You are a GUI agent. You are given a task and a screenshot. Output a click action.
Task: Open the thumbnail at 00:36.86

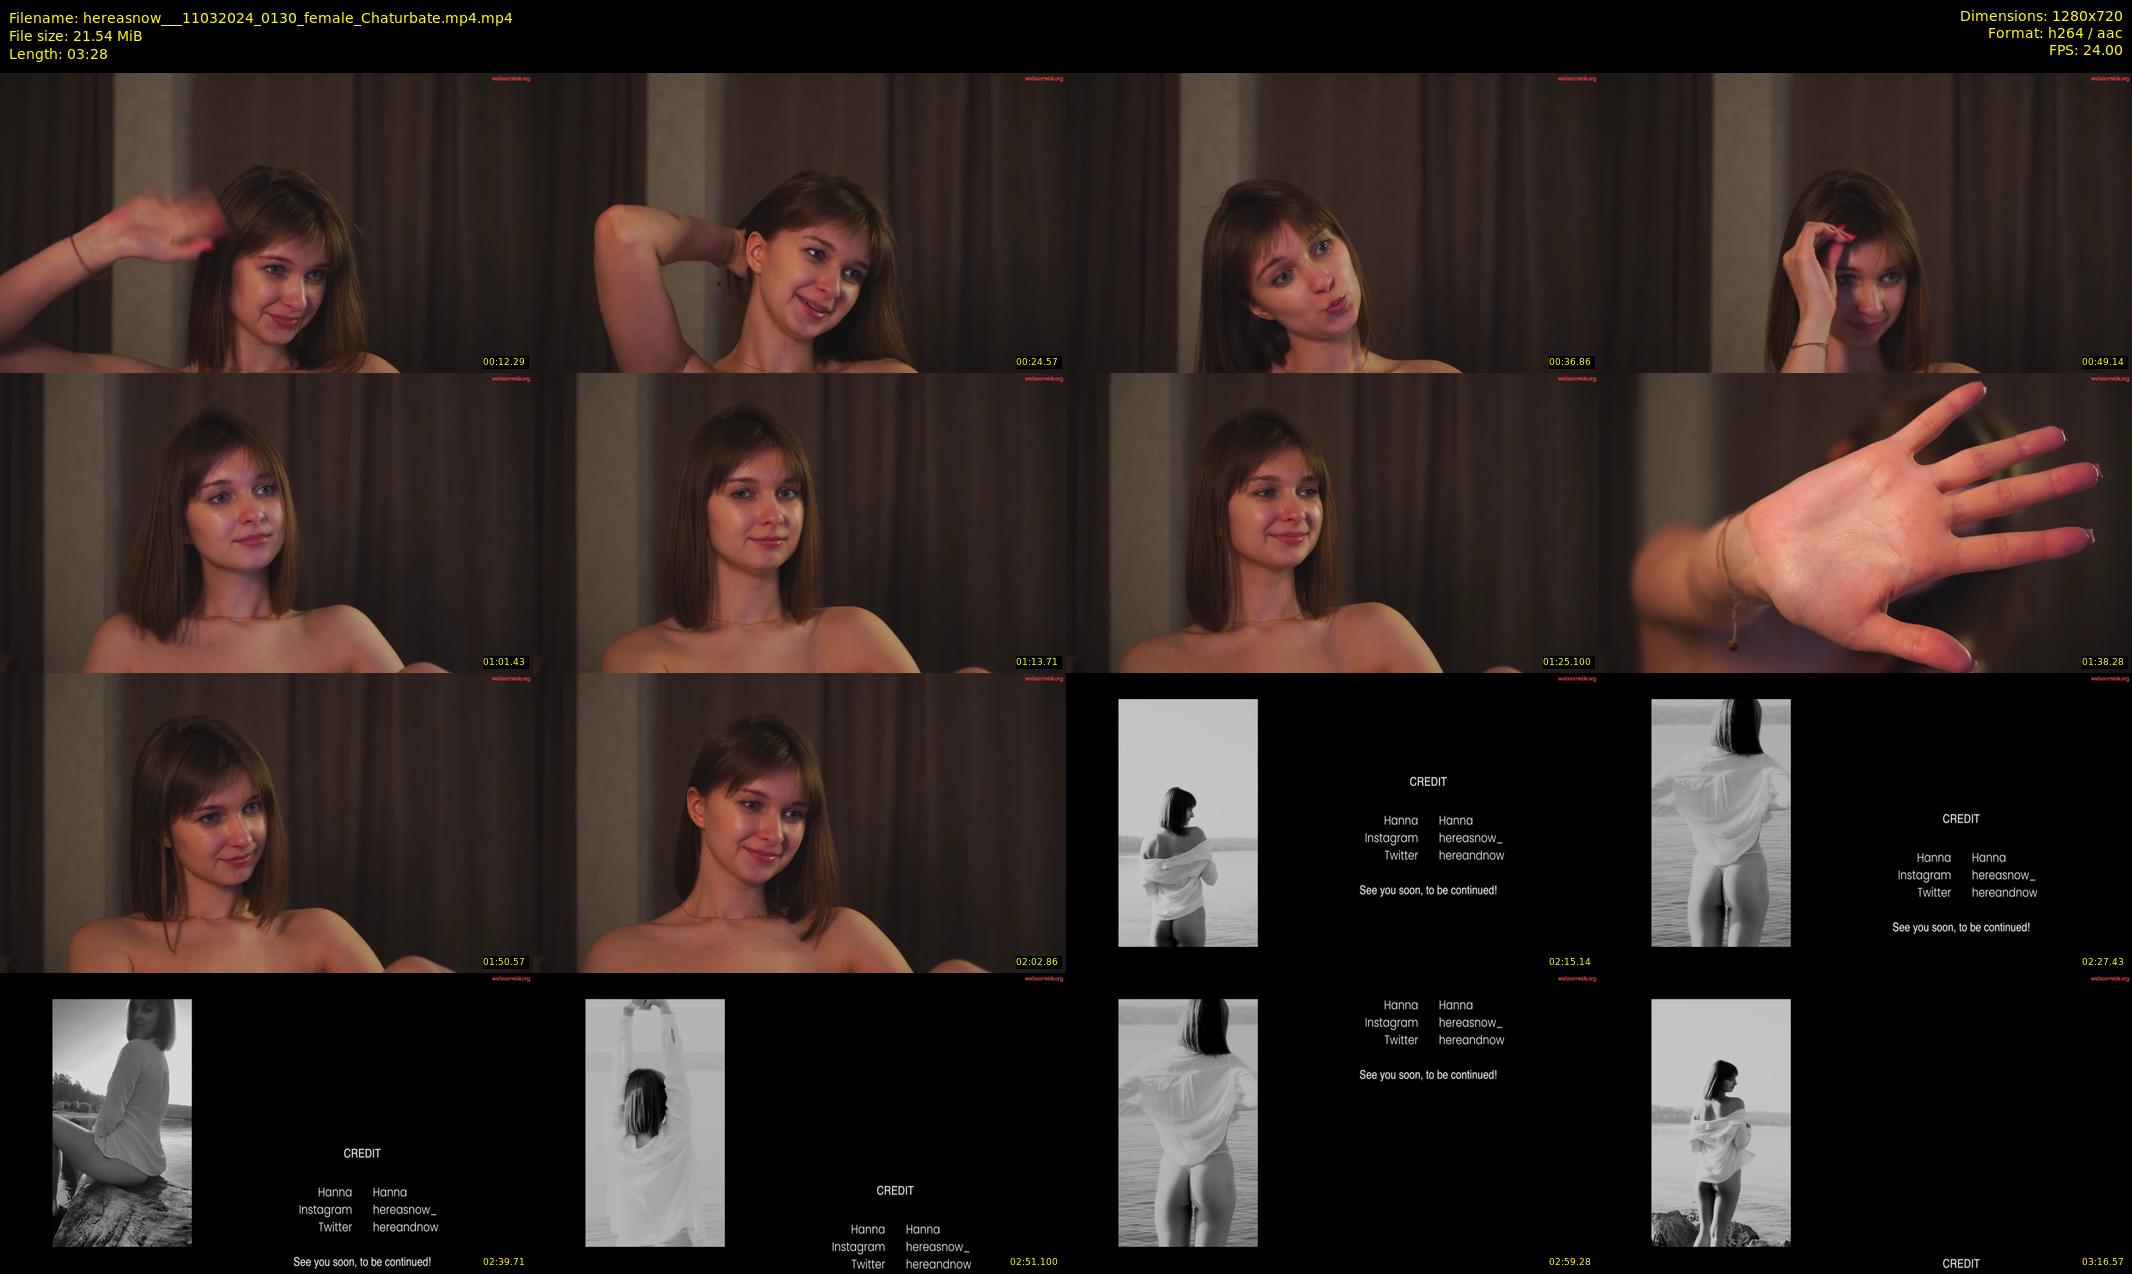point(1332,222)
